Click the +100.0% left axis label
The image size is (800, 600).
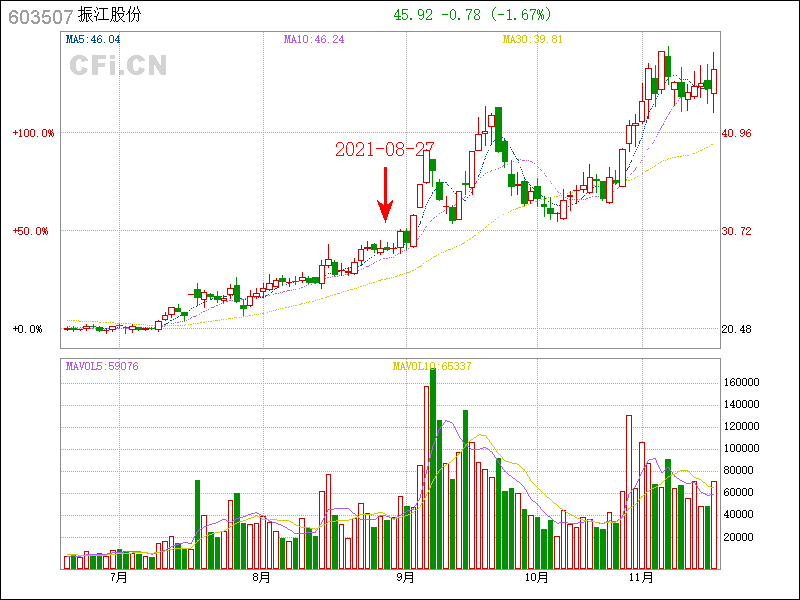(34, 133)
